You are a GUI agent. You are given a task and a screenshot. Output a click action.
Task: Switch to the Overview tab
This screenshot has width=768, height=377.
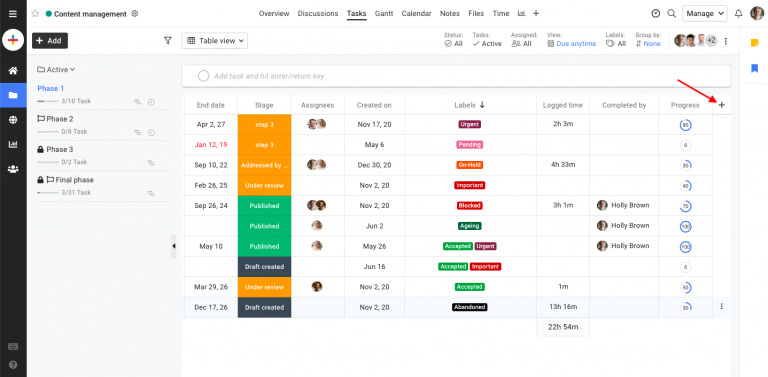(274, 14)
